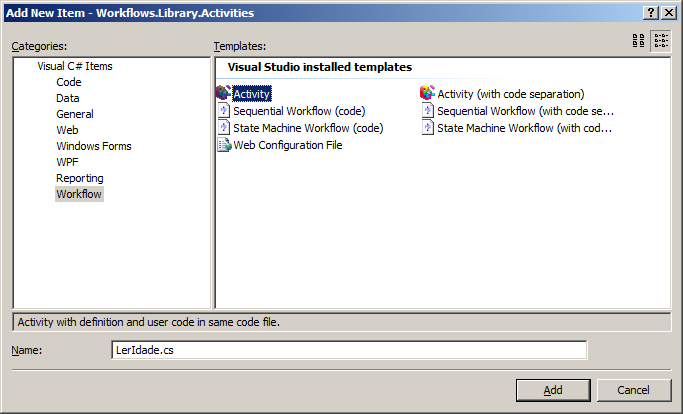
Task: Select the Reporting category
Action: tap(80, 178)
